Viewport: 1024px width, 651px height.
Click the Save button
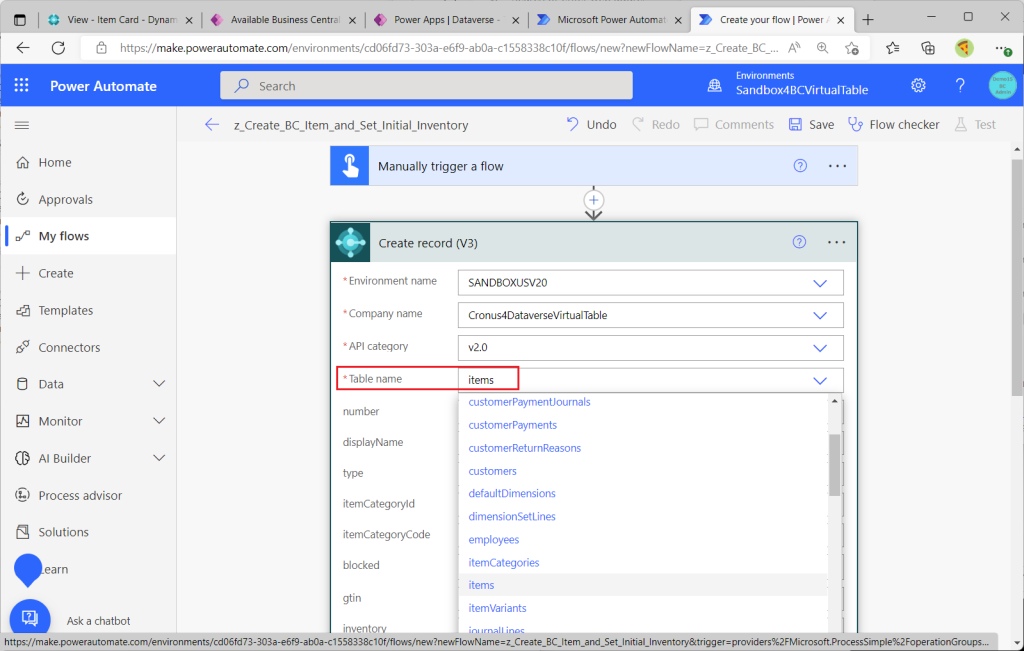pos(811,125)
